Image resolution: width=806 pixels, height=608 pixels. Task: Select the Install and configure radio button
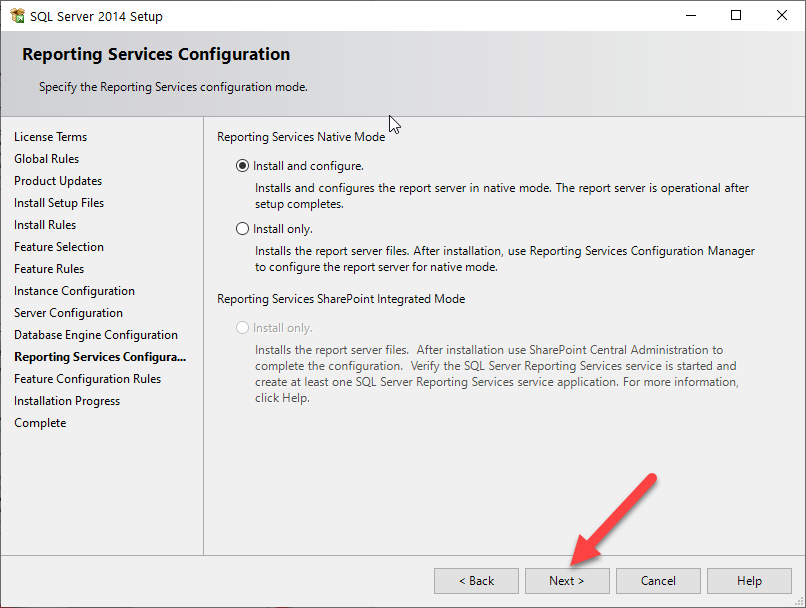[242, 166]
